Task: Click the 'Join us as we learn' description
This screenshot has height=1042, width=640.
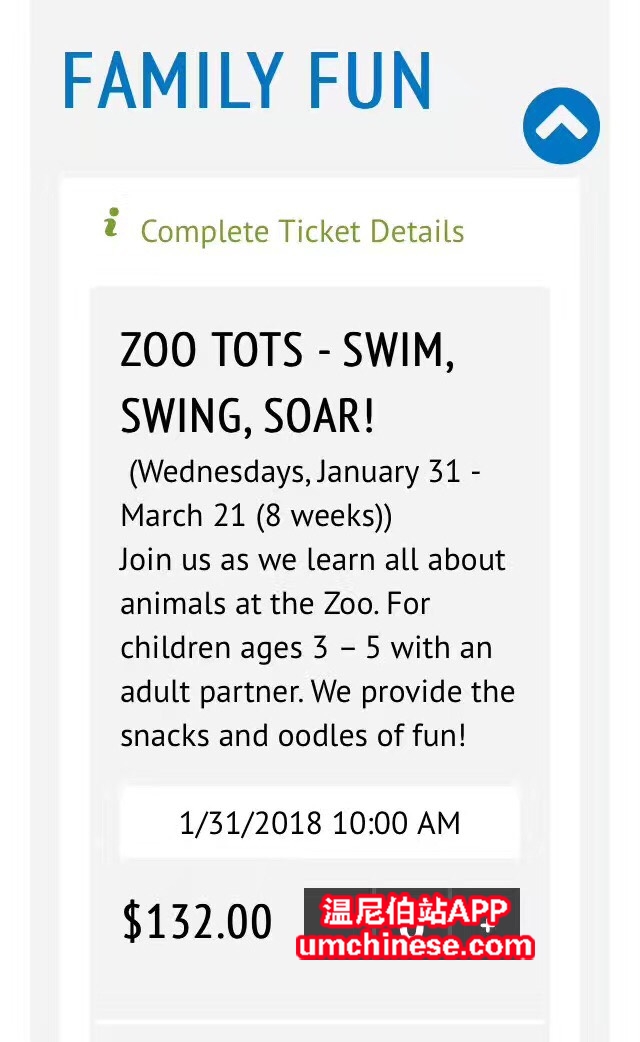Action: pos(312,560)
